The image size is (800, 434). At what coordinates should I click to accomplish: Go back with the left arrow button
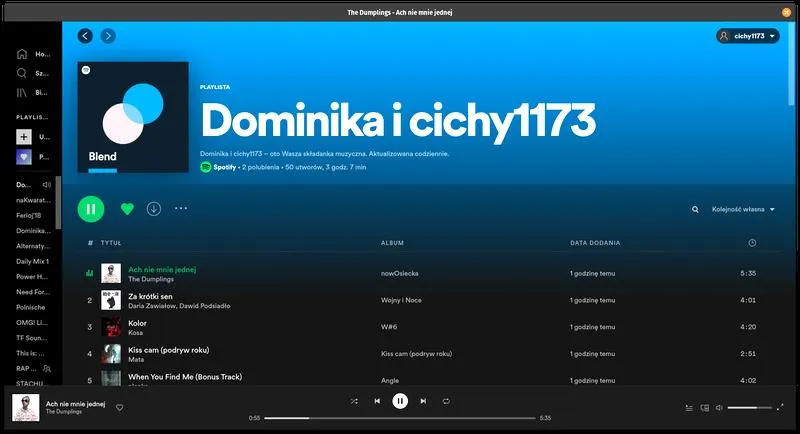85,36
